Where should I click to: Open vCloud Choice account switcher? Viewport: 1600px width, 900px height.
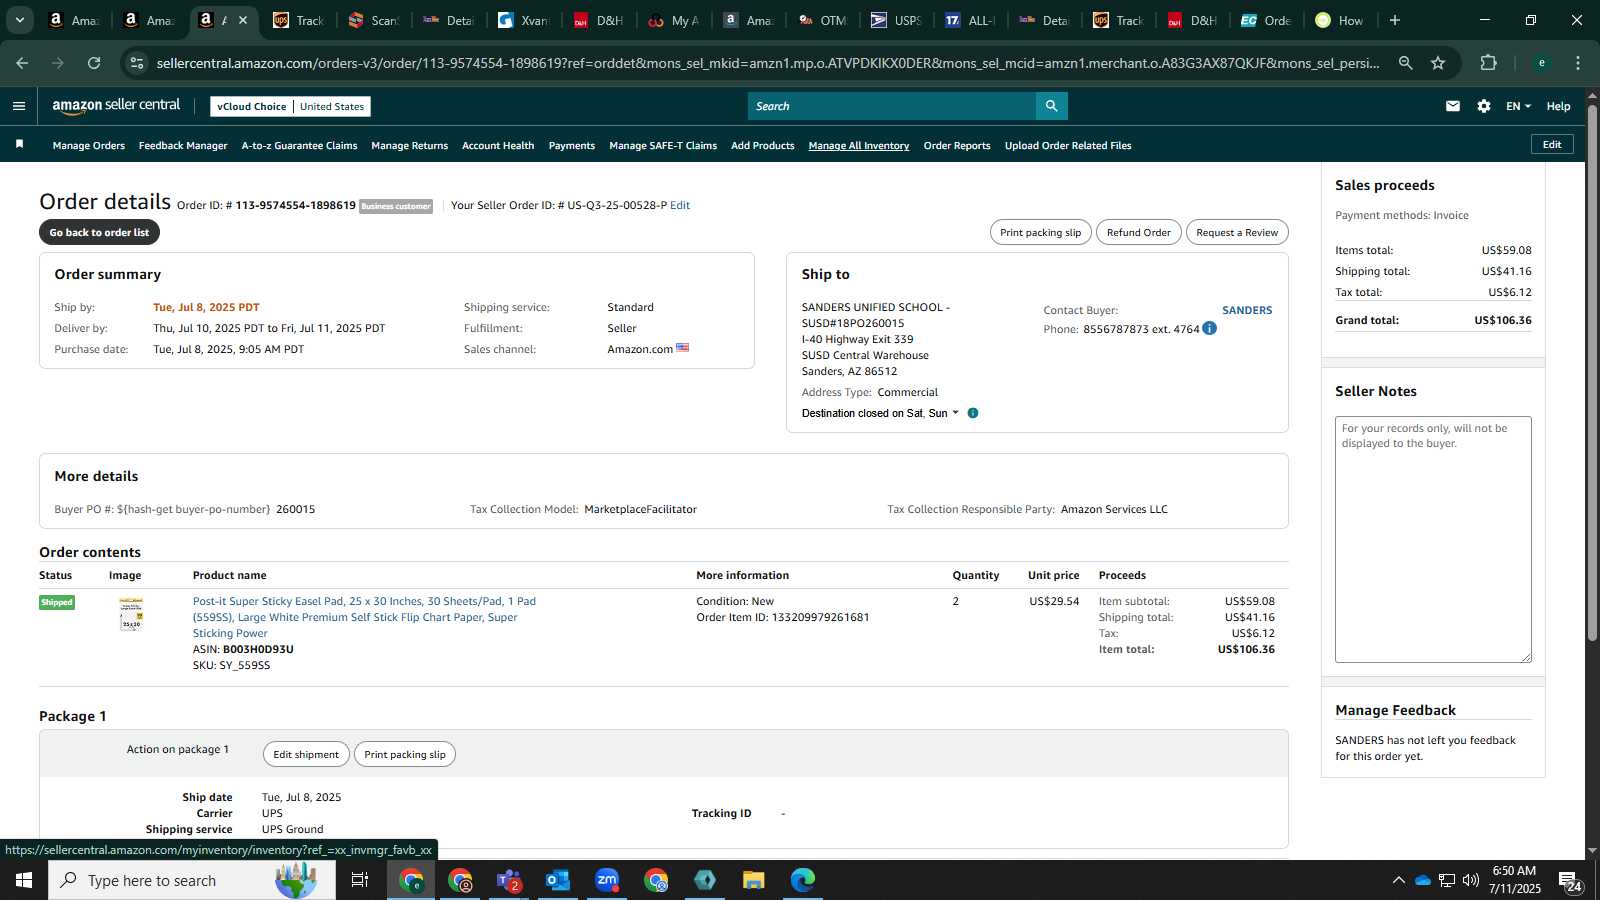tap(290, 106)
